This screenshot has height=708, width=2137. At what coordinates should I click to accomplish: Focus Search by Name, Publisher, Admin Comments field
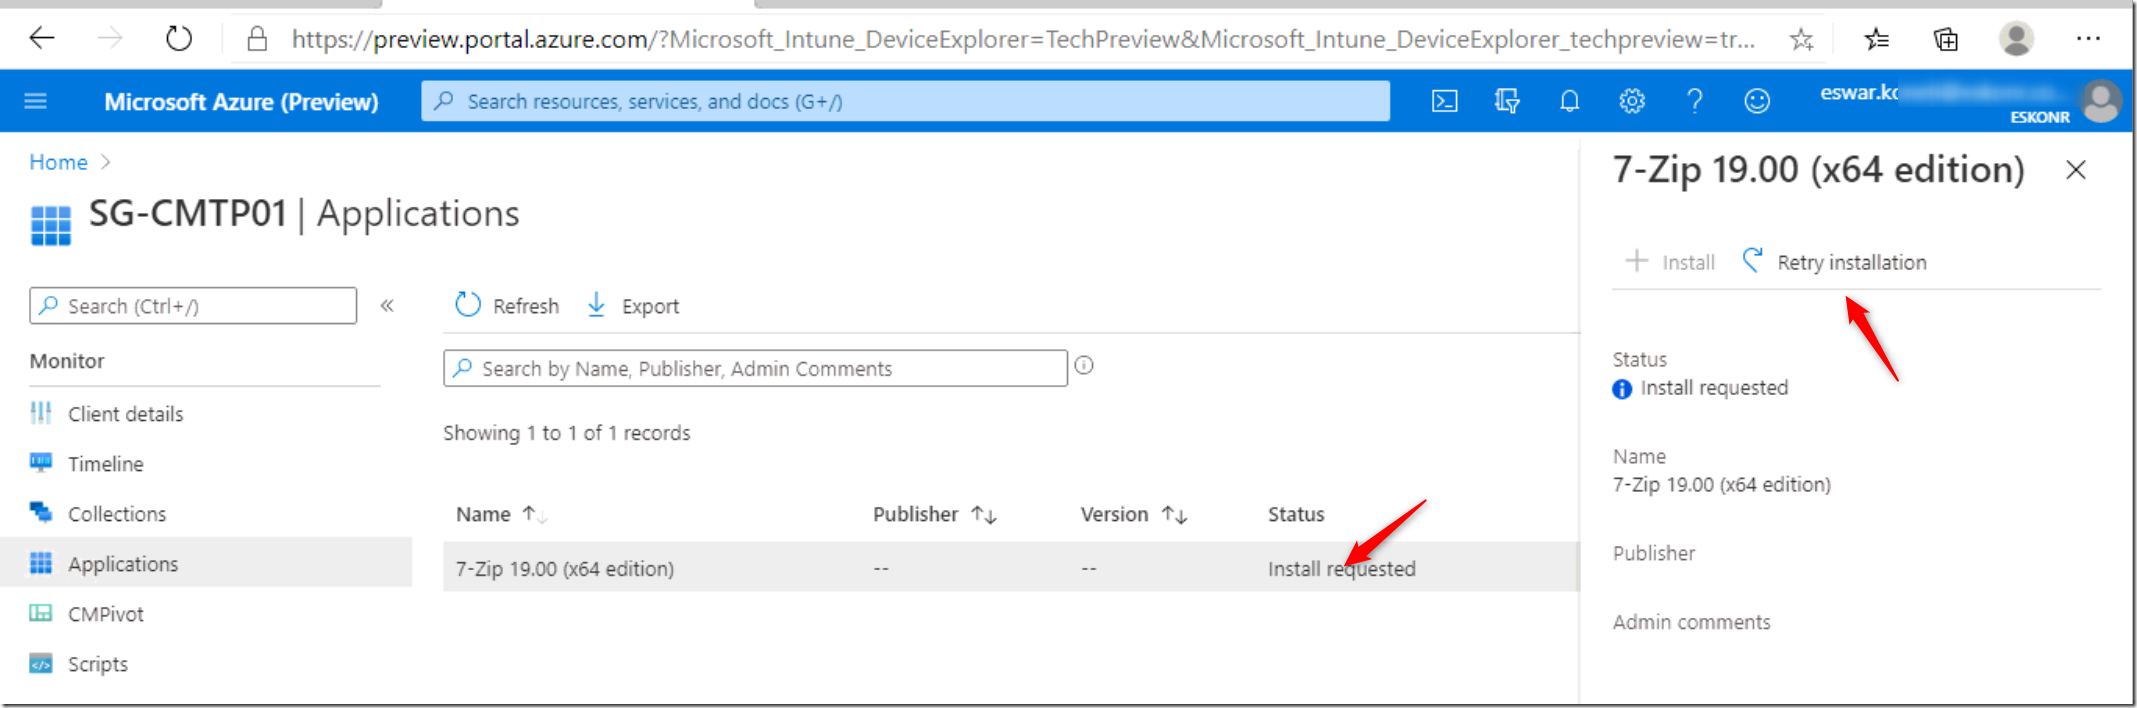755,368
